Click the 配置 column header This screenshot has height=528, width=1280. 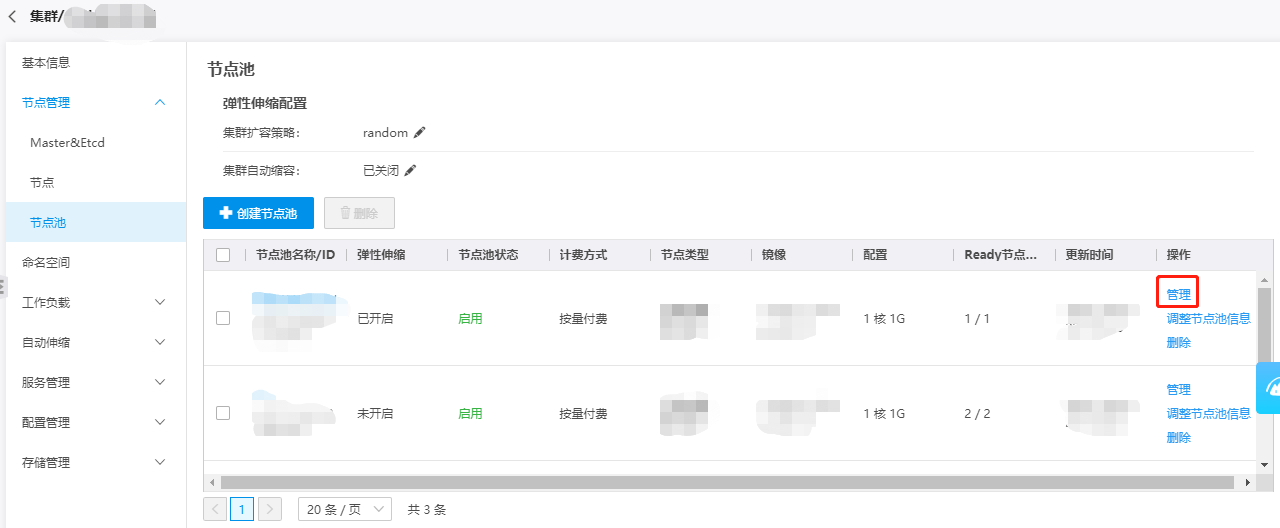click(875, 255)
